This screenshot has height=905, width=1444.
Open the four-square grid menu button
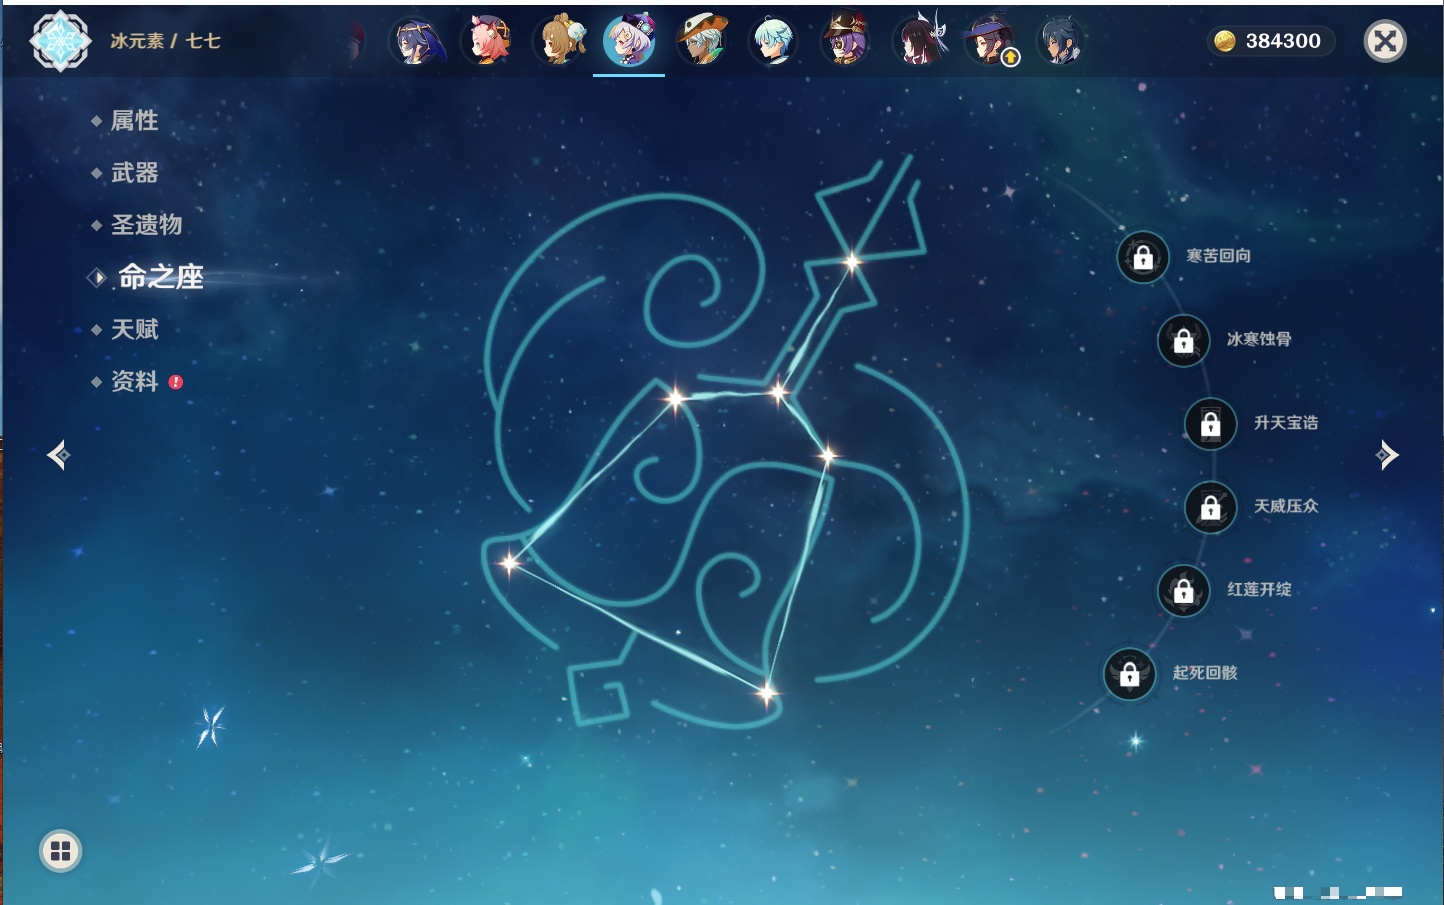click(x=60, y=851)
